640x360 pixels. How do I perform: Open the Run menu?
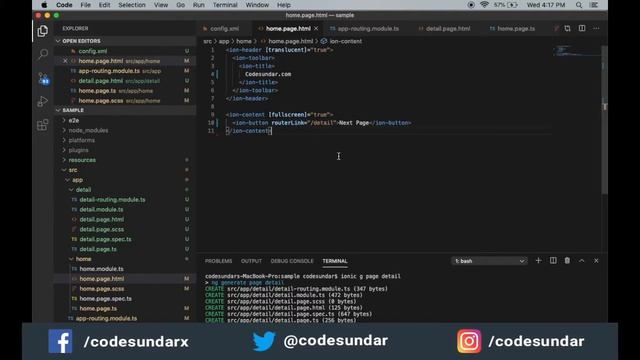click(x=198, y=5)
